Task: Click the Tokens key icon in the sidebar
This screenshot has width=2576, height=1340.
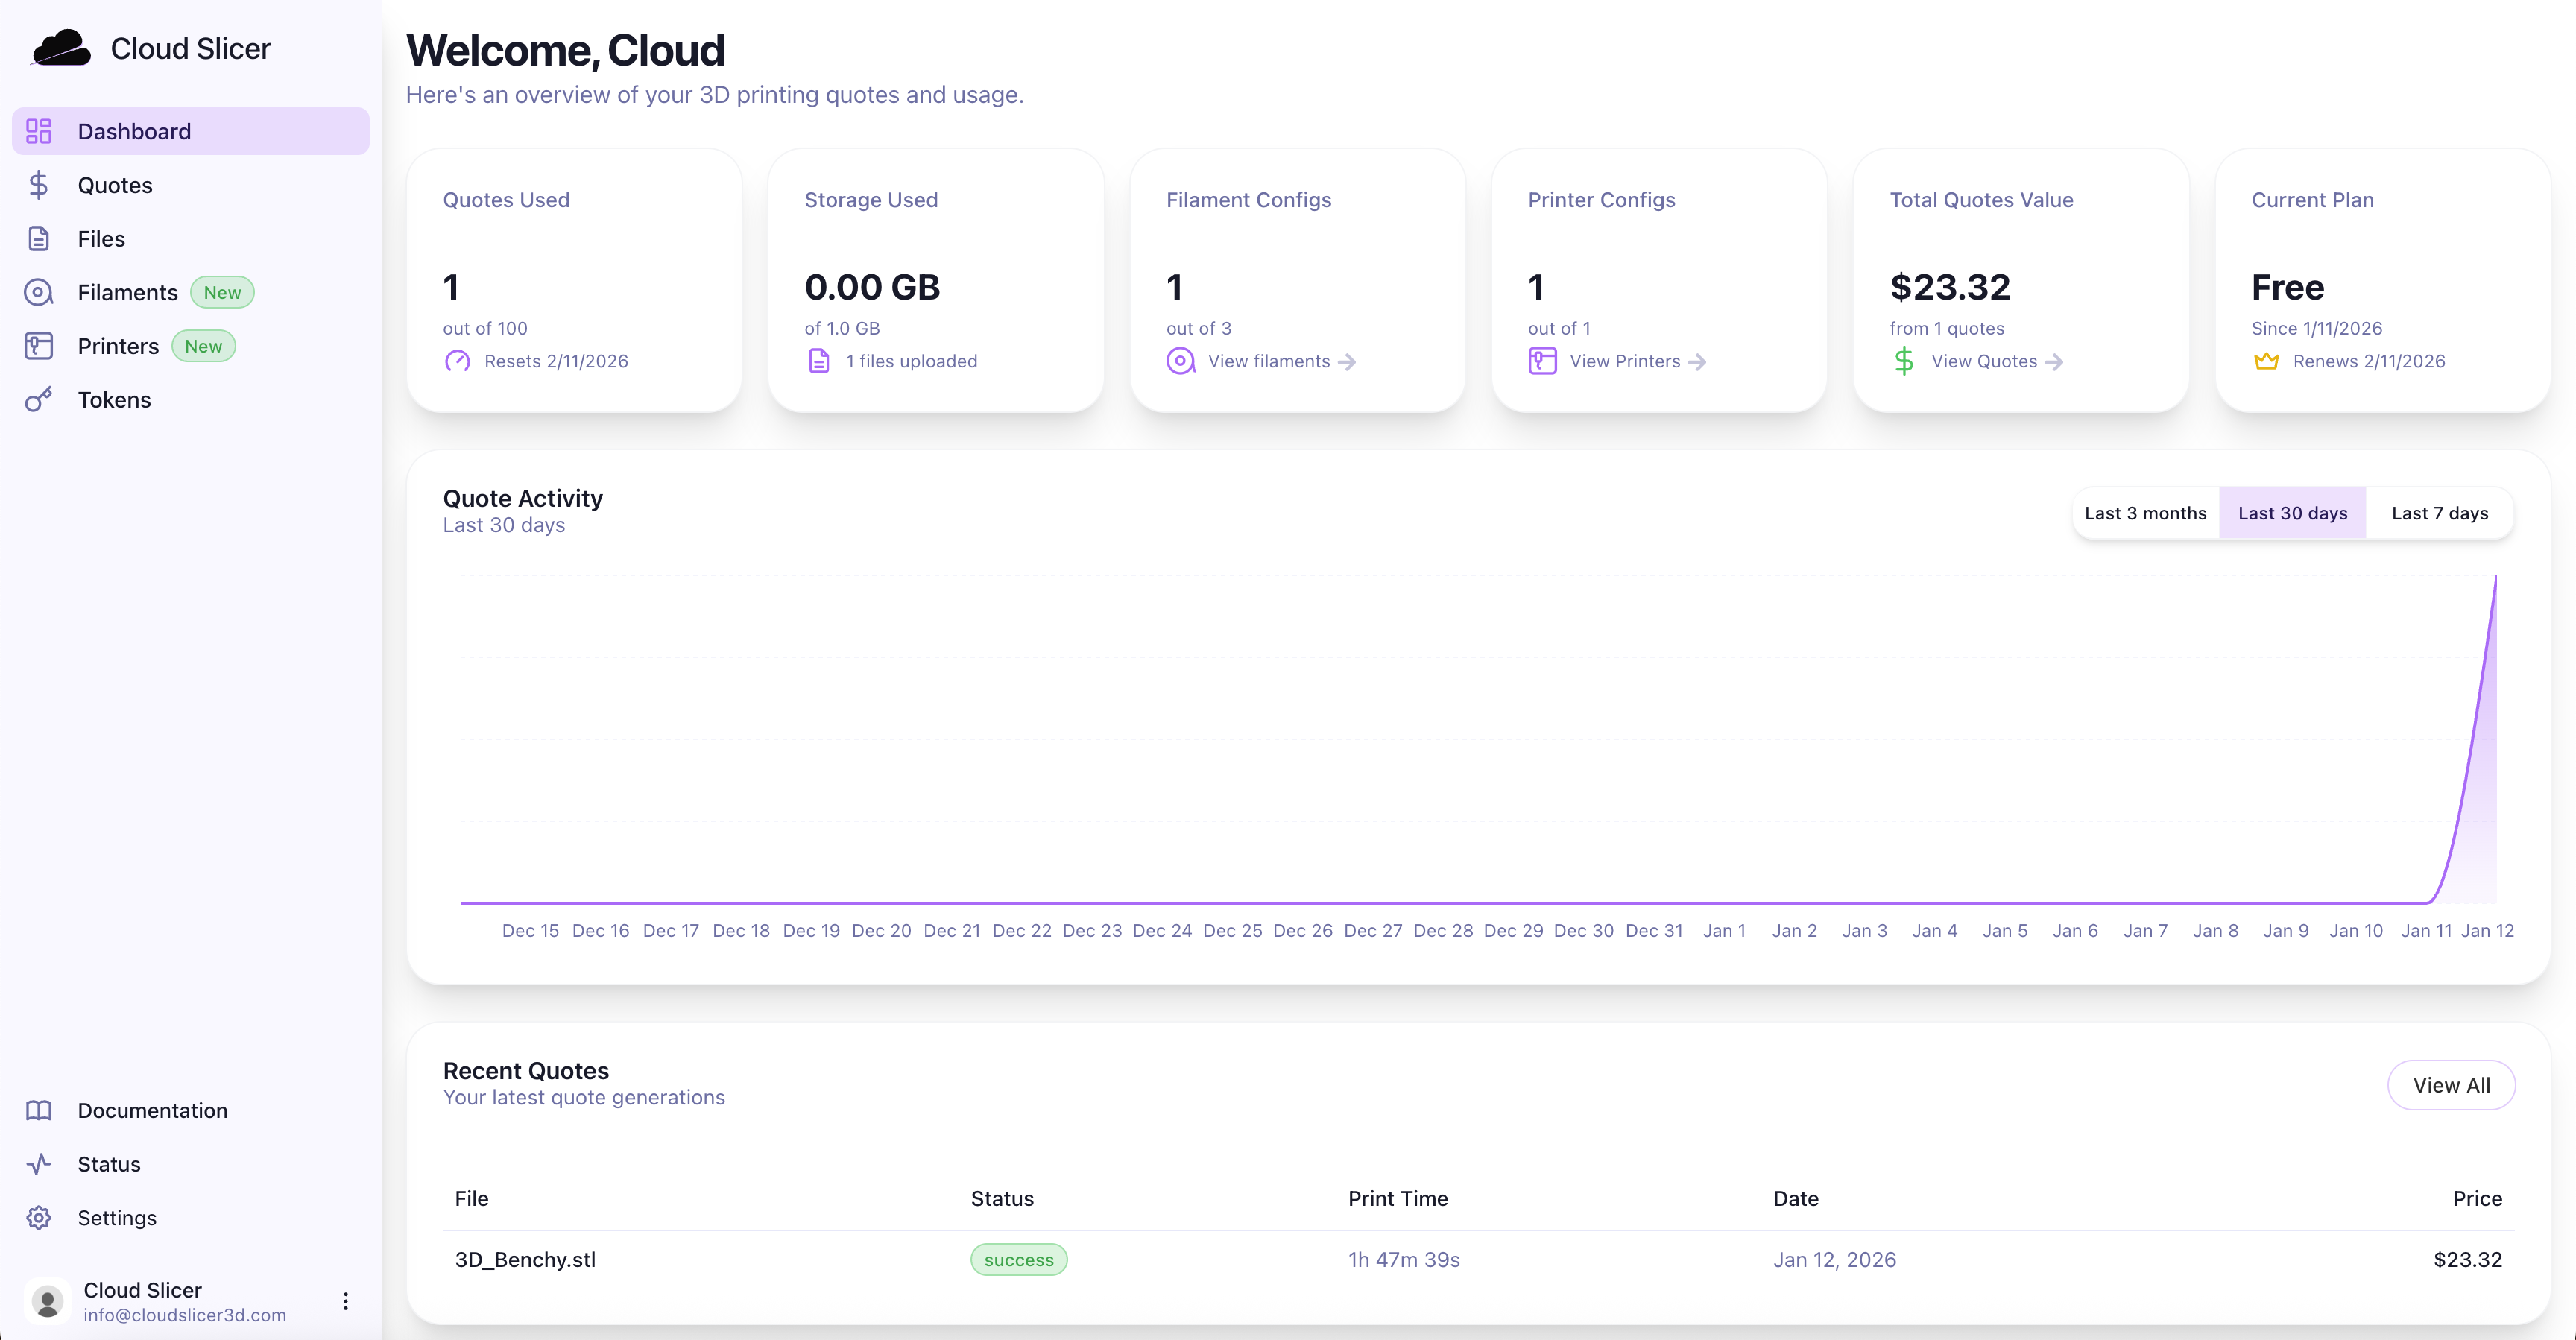Action: tap(39, 400)
